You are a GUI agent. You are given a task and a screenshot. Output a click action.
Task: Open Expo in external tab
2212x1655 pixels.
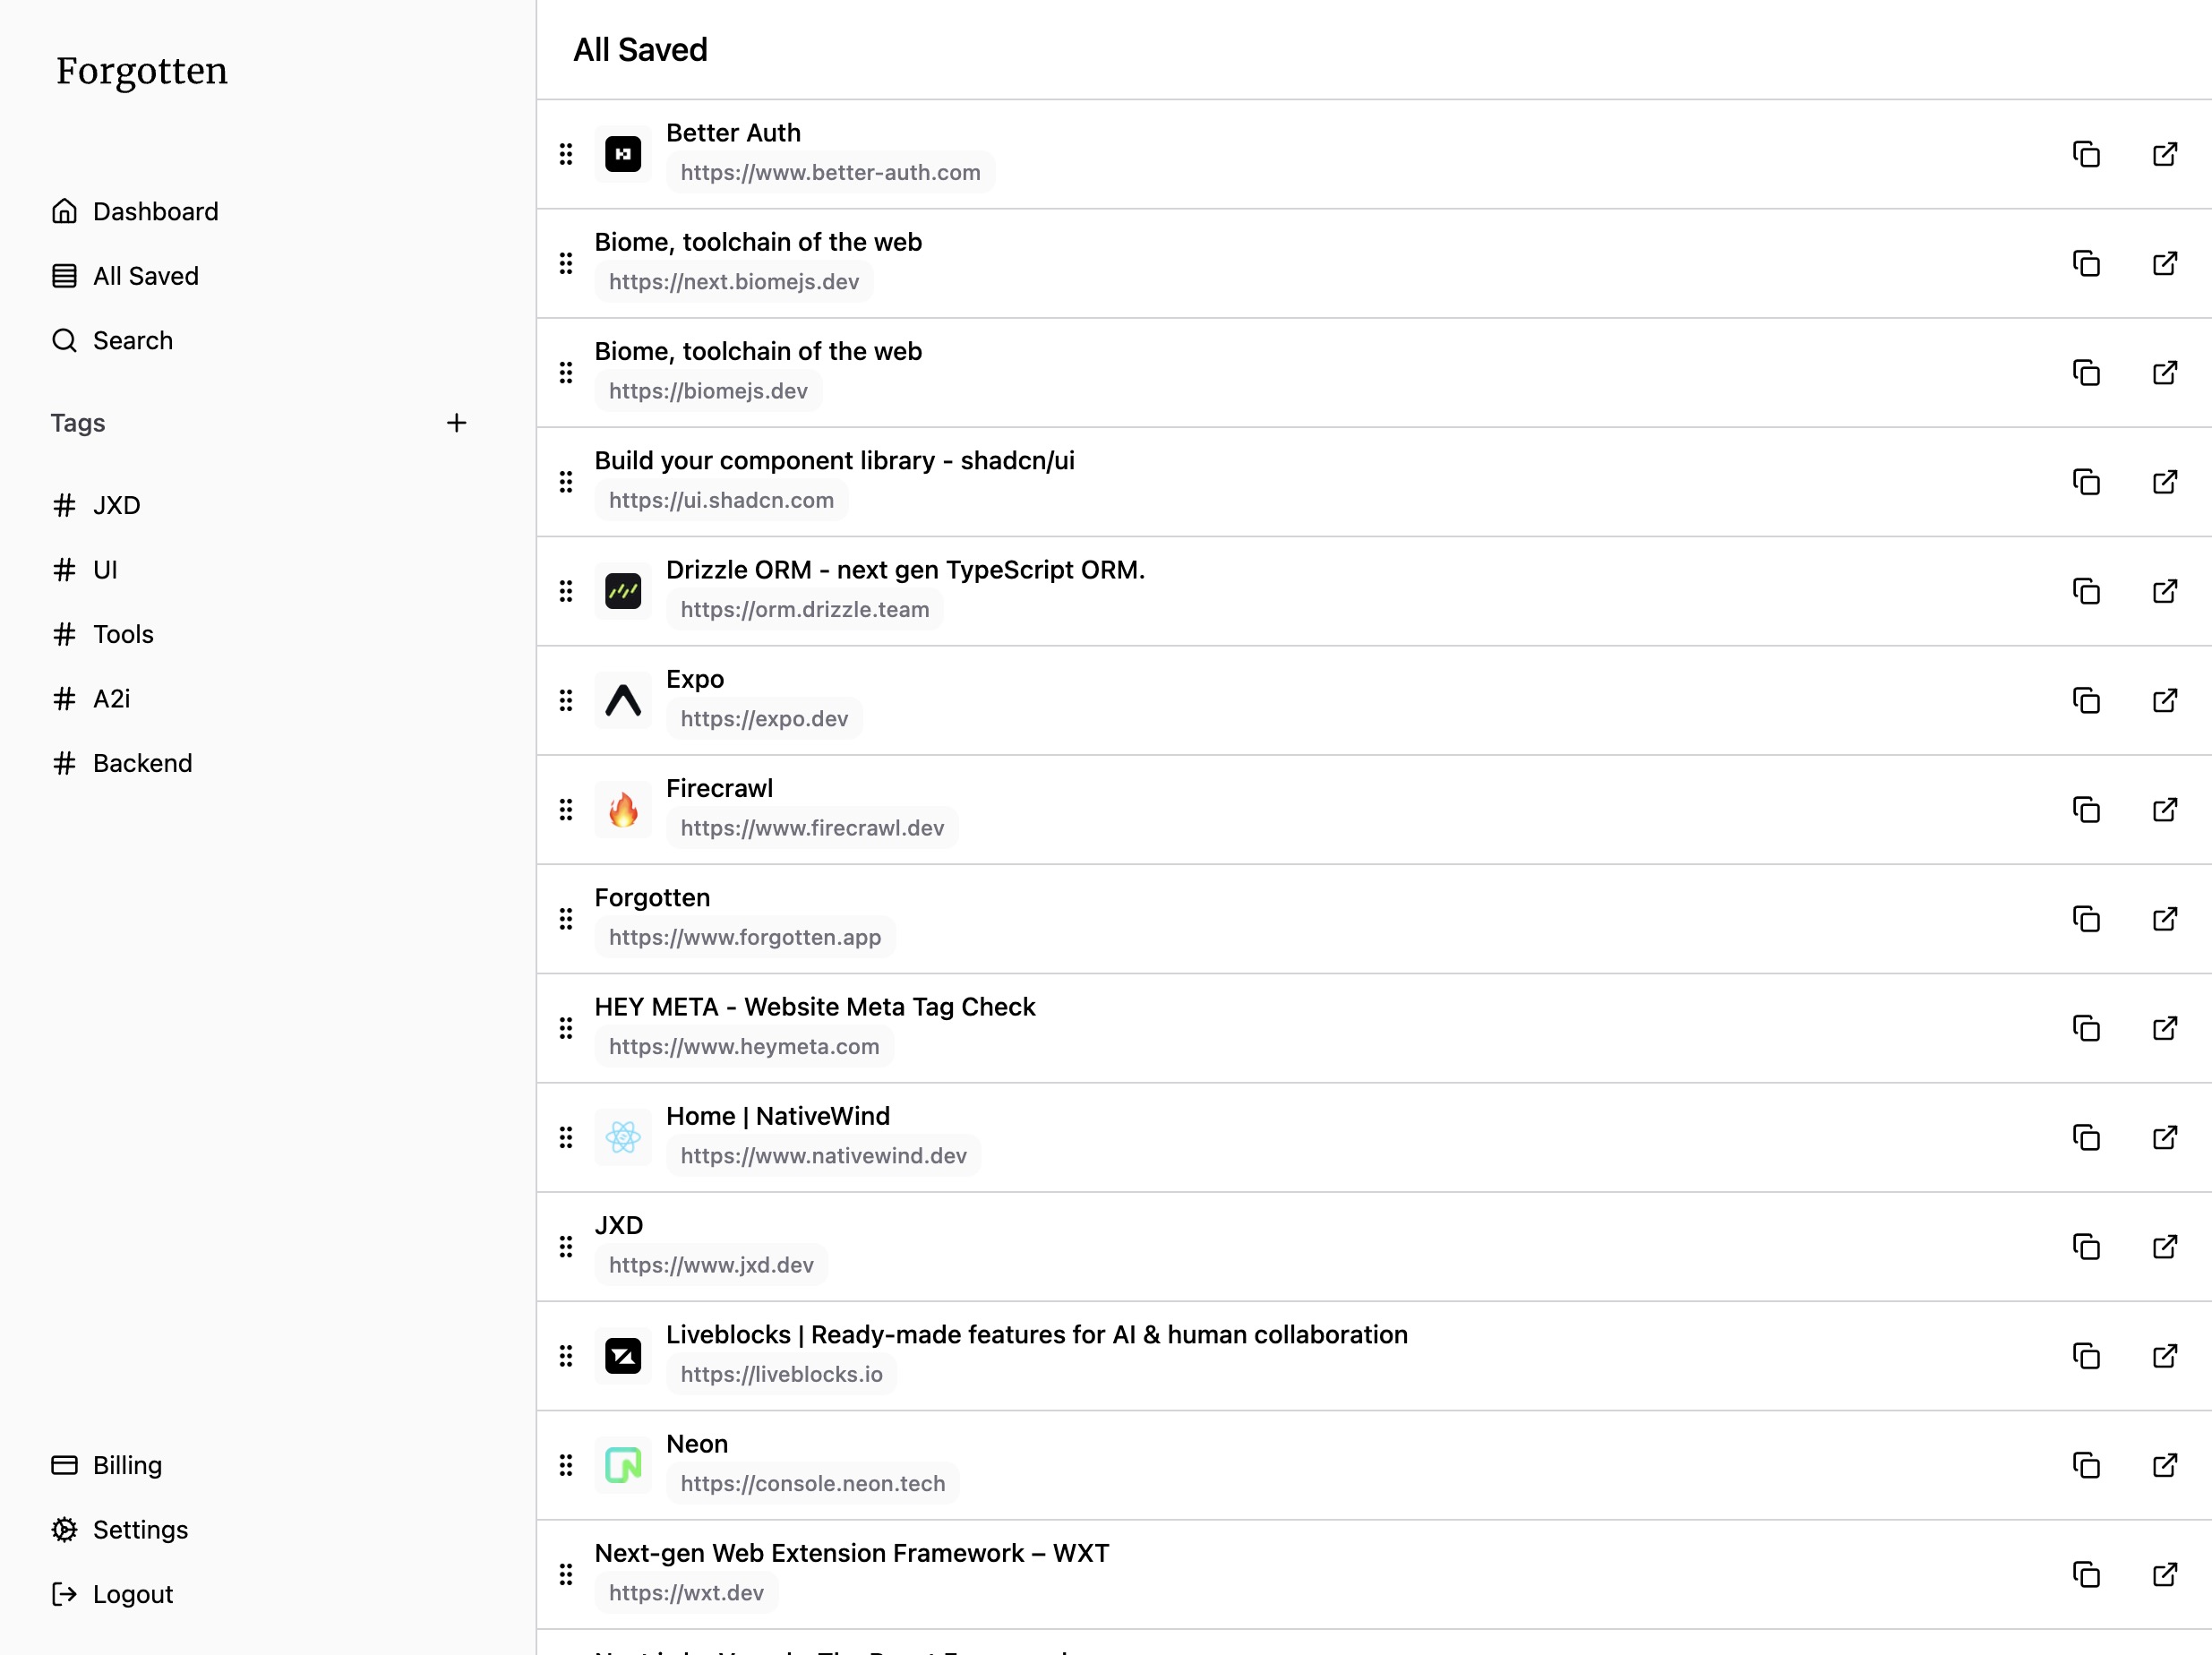click(2165, 700)
